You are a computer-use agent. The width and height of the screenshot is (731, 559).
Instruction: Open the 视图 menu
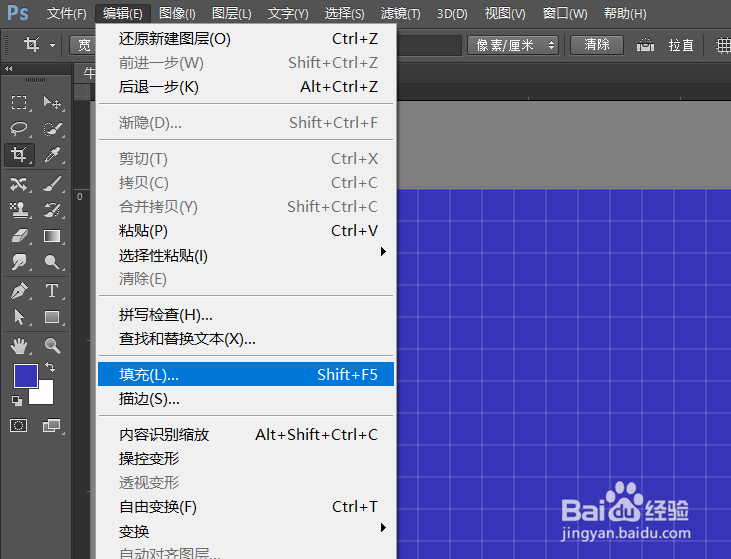[505, 14]
